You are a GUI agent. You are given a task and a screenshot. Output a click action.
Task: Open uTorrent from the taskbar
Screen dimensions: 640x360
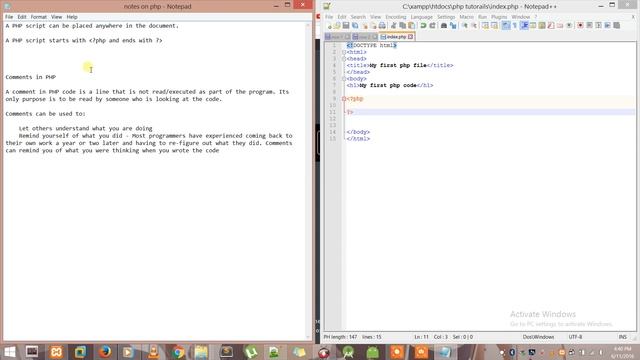251,352
